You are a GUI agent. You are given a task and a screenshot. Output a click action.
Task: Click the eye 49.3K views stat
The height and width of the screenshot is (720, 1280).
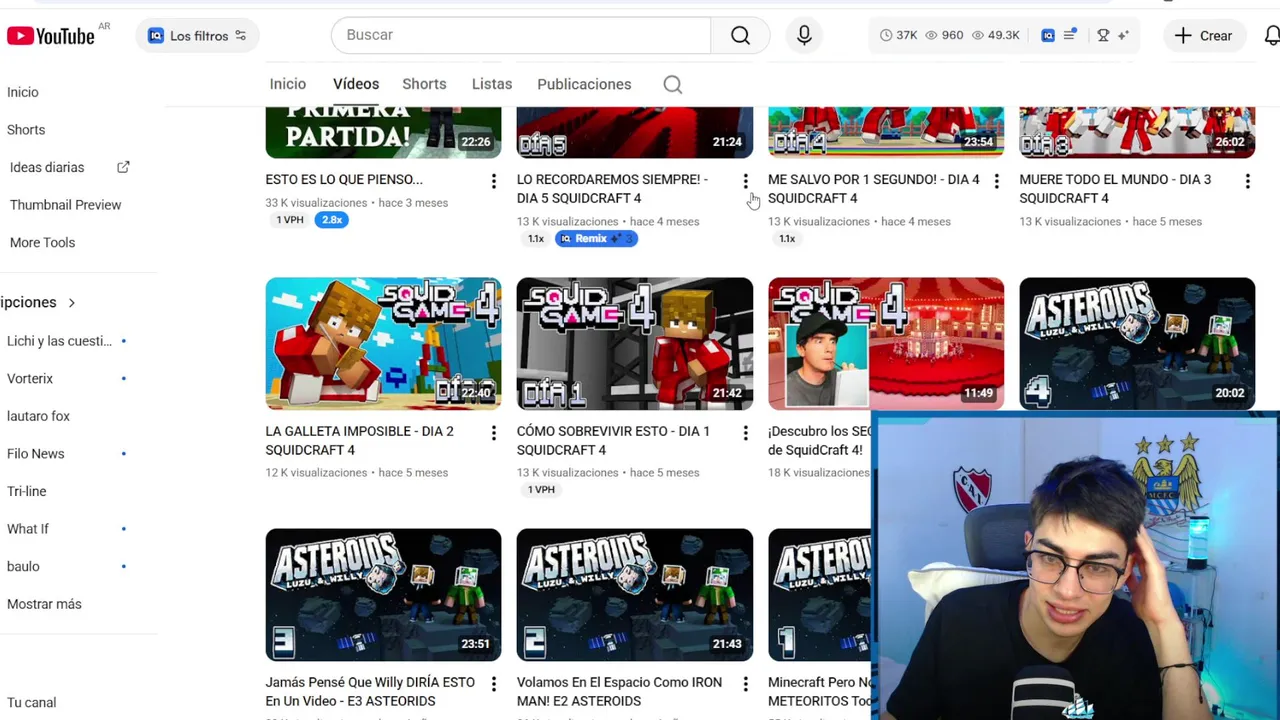(996, 35)
